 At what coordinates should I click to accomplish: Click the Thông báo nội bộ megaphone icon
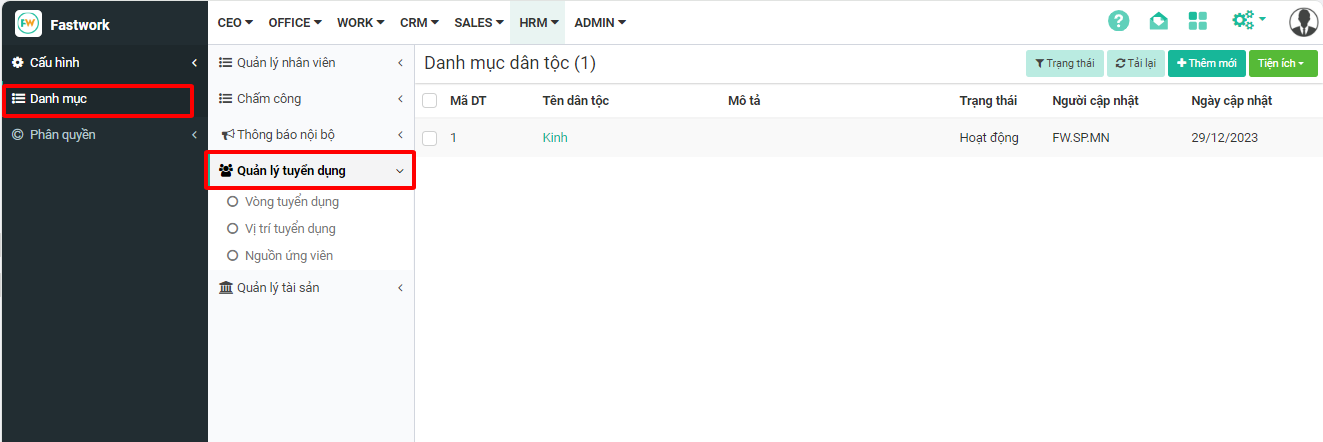pos(227,135)
